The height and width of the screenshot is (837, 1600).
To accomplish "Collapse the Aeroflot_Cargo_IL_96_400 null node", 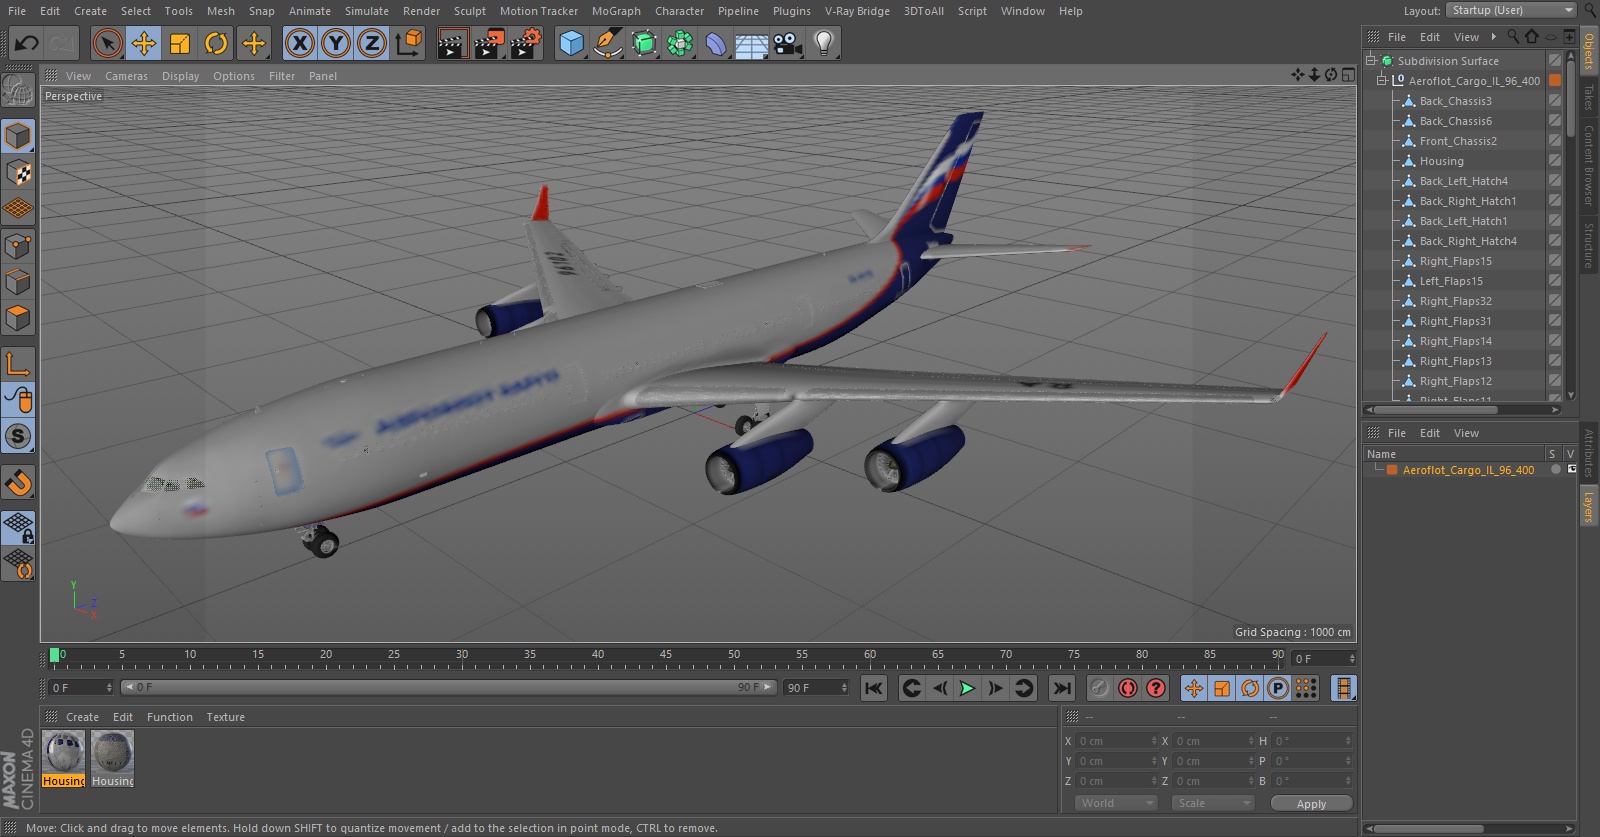I will (x=1382, y=80).
